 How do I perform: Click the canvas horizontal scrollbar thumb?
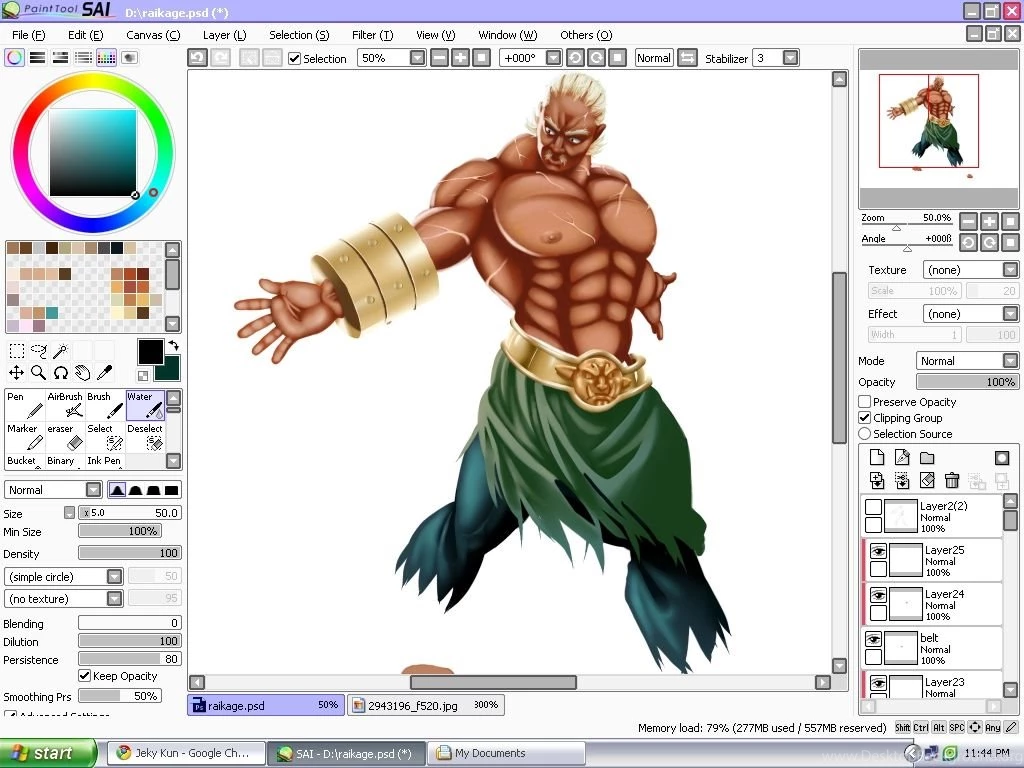(493, 682)
